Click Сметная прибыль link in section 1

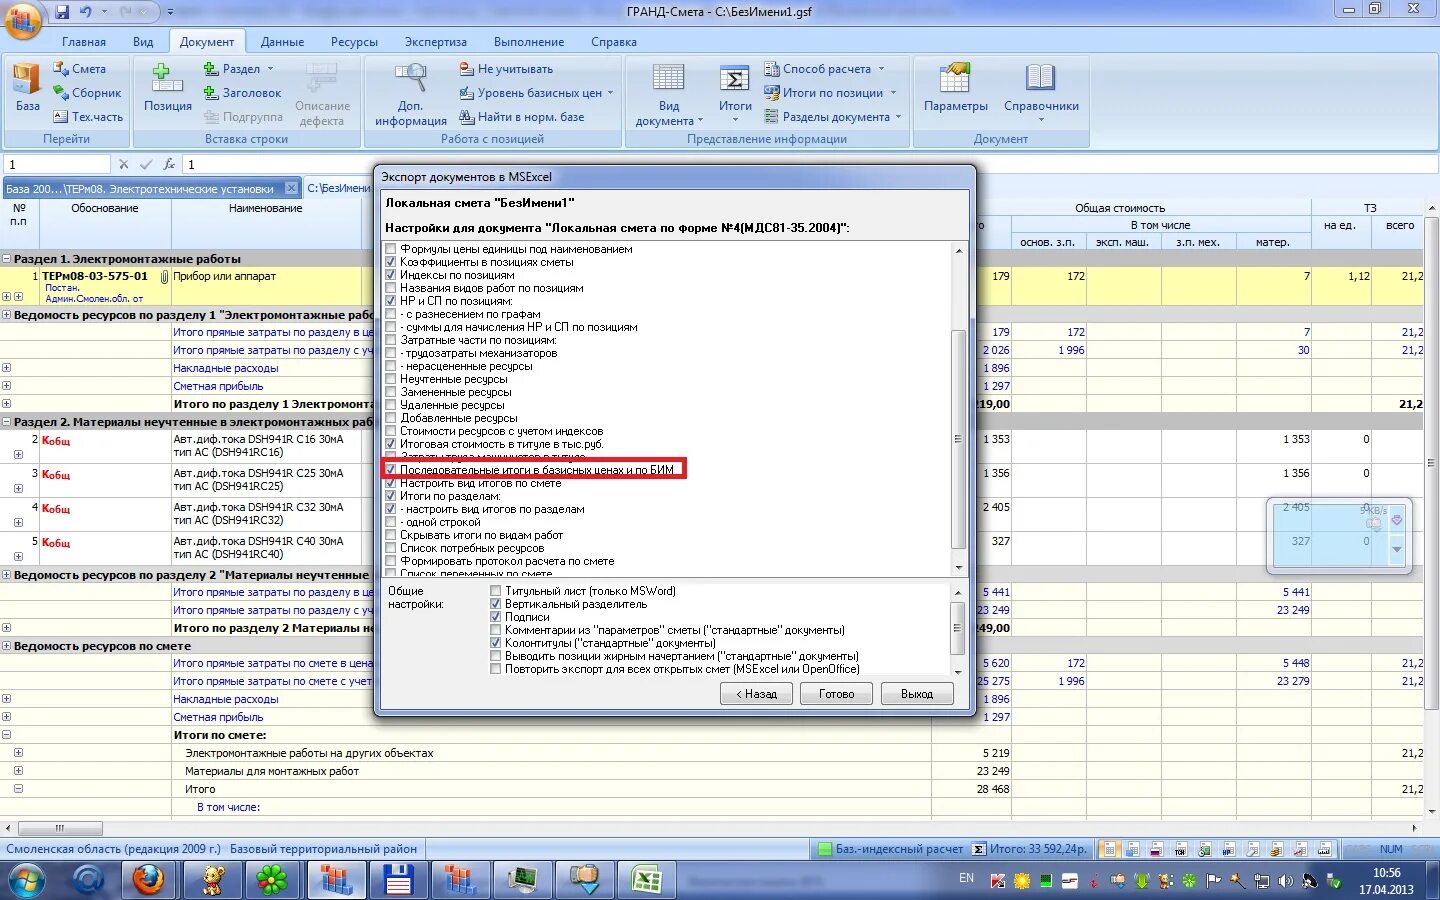[218, 386]
